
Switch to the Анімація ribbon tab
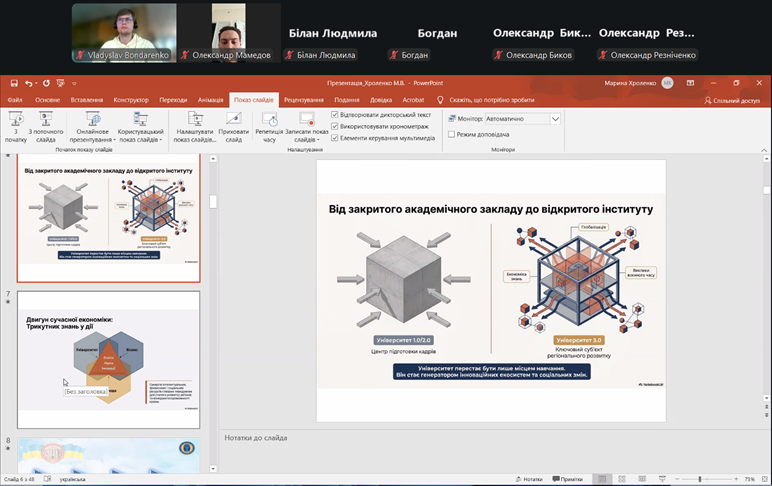pyautogui.click(x=210, y=100)
